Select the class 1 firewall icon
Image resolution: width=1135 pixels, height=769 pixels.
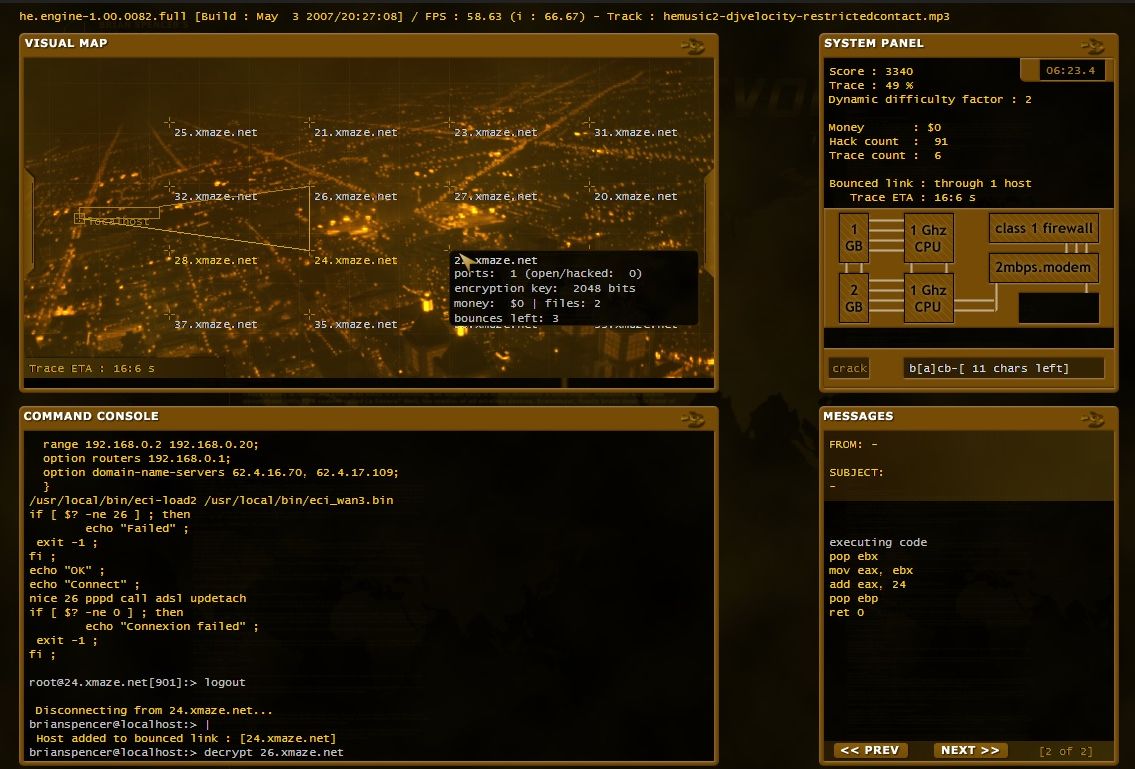(x=1043, y=228)
